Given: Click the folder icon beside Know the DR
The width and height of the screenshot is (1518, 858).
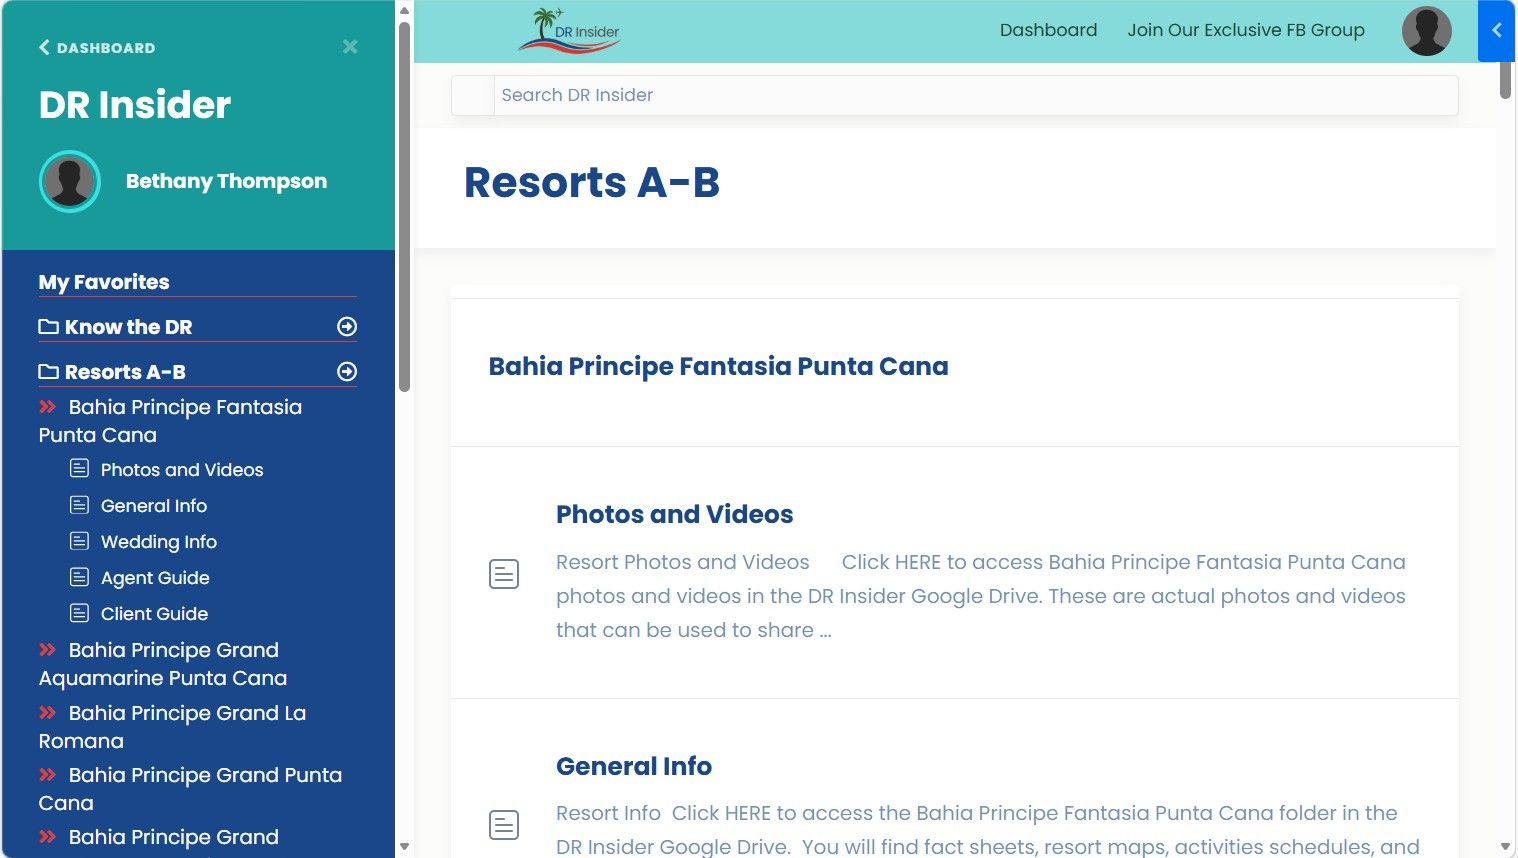Looking at the screenshot, I should pos(48,327).
